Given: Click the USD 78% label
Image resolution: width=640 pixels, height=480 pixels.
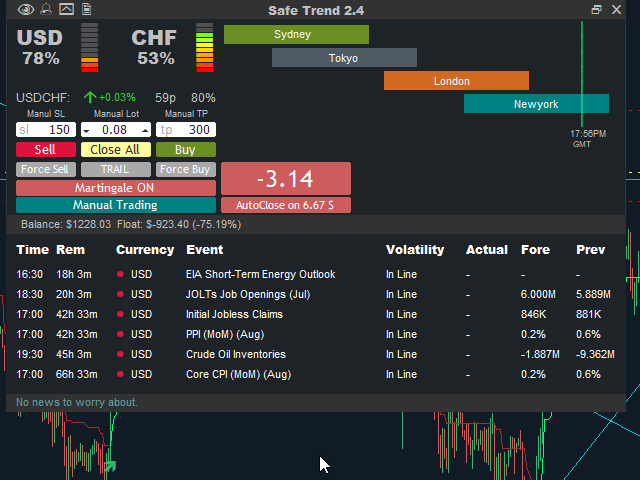Looking at the screenshot, I should click(x=40, y=47).
